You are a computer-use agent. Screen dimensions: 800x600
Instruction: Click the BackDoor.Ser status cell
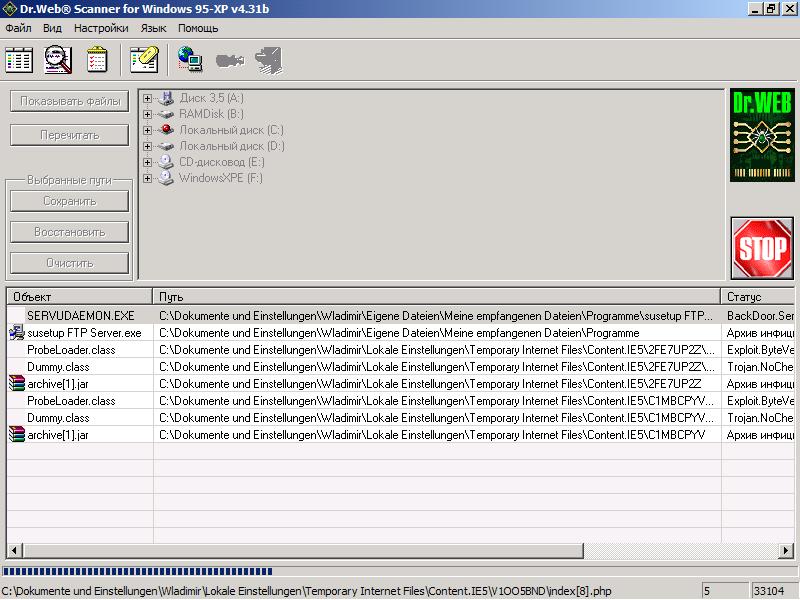click(x=759, y=316)
